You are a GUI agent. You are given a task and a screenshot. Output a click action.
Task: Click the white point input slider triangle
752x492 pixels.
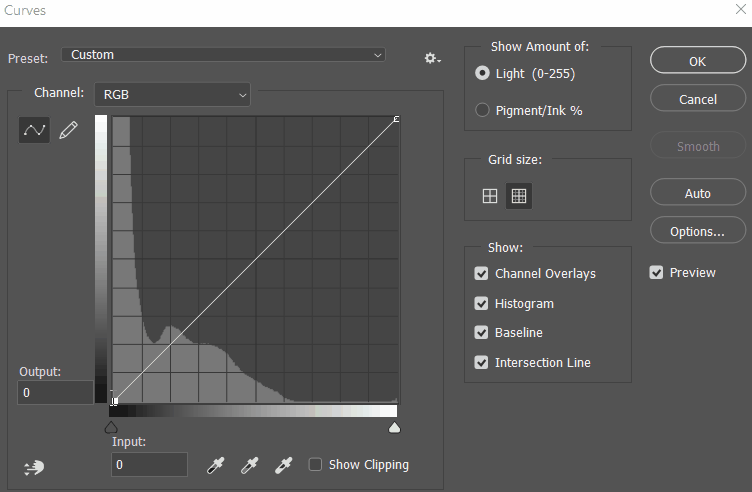pos(394,427)
